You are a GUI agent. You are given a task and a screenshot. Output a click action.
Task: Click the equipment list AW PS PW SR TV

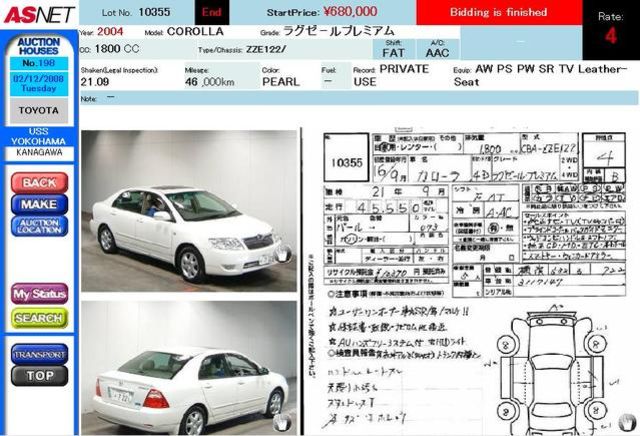541,75
